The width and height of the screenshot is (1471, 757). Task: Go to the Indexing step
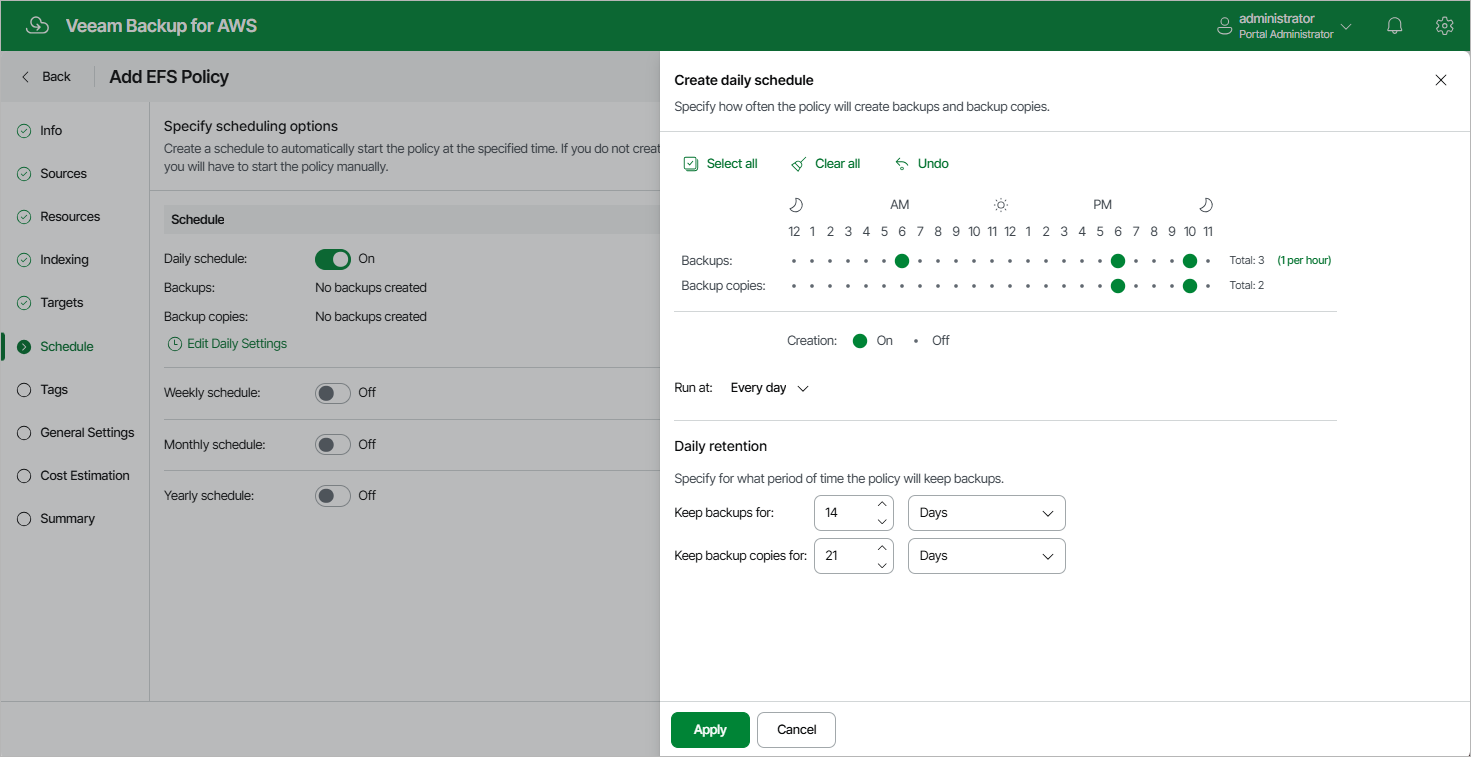click(x=64, y=260)
